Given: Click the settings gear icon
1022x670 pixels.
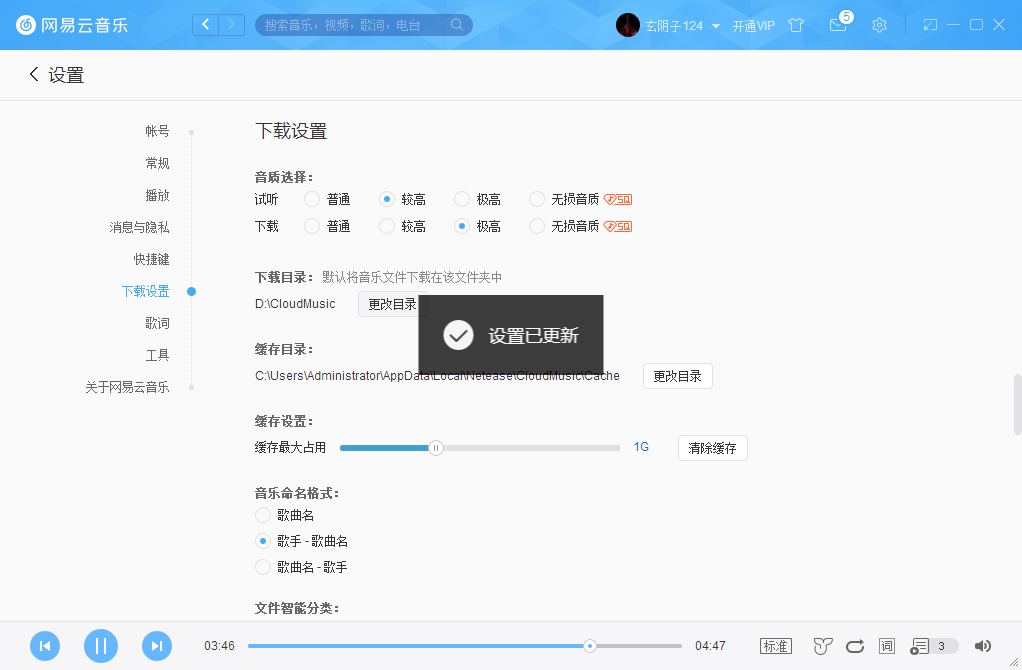Looking at the screenshot, I should (x=879, y=25).
